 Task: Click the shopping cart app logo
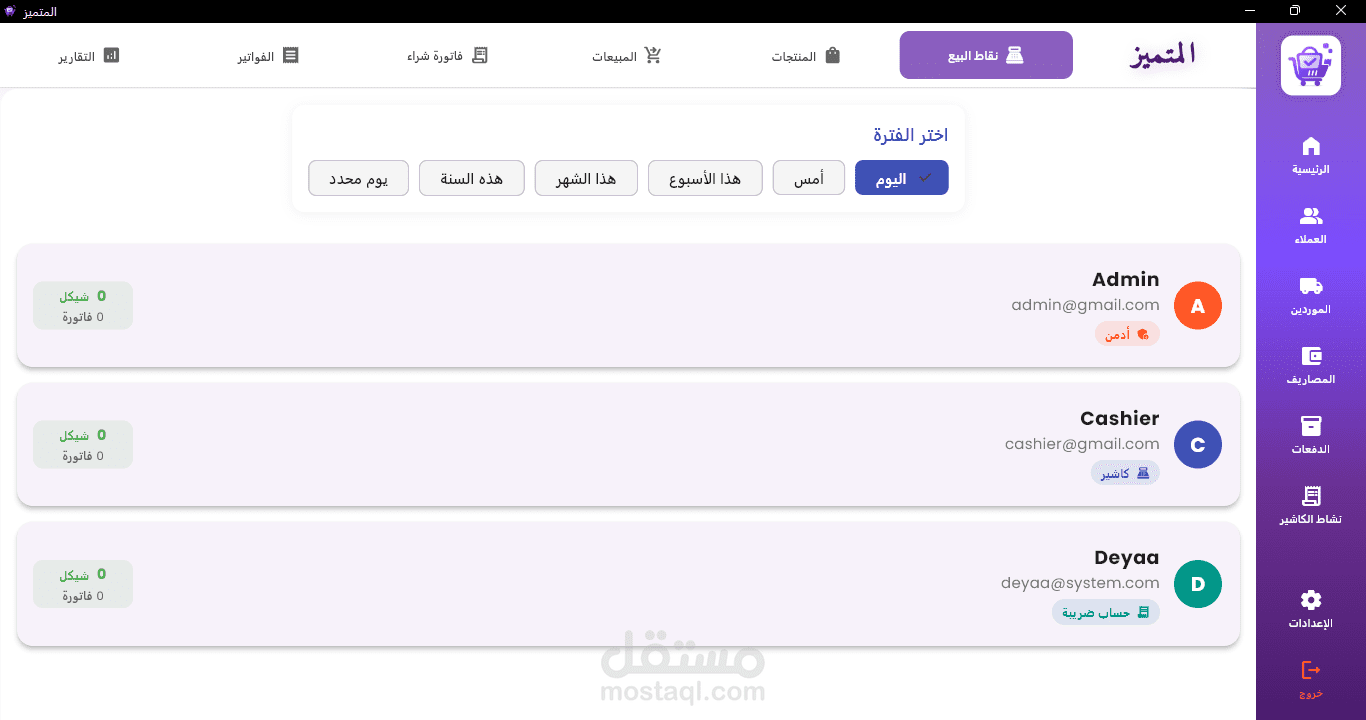click(1311, 66)
